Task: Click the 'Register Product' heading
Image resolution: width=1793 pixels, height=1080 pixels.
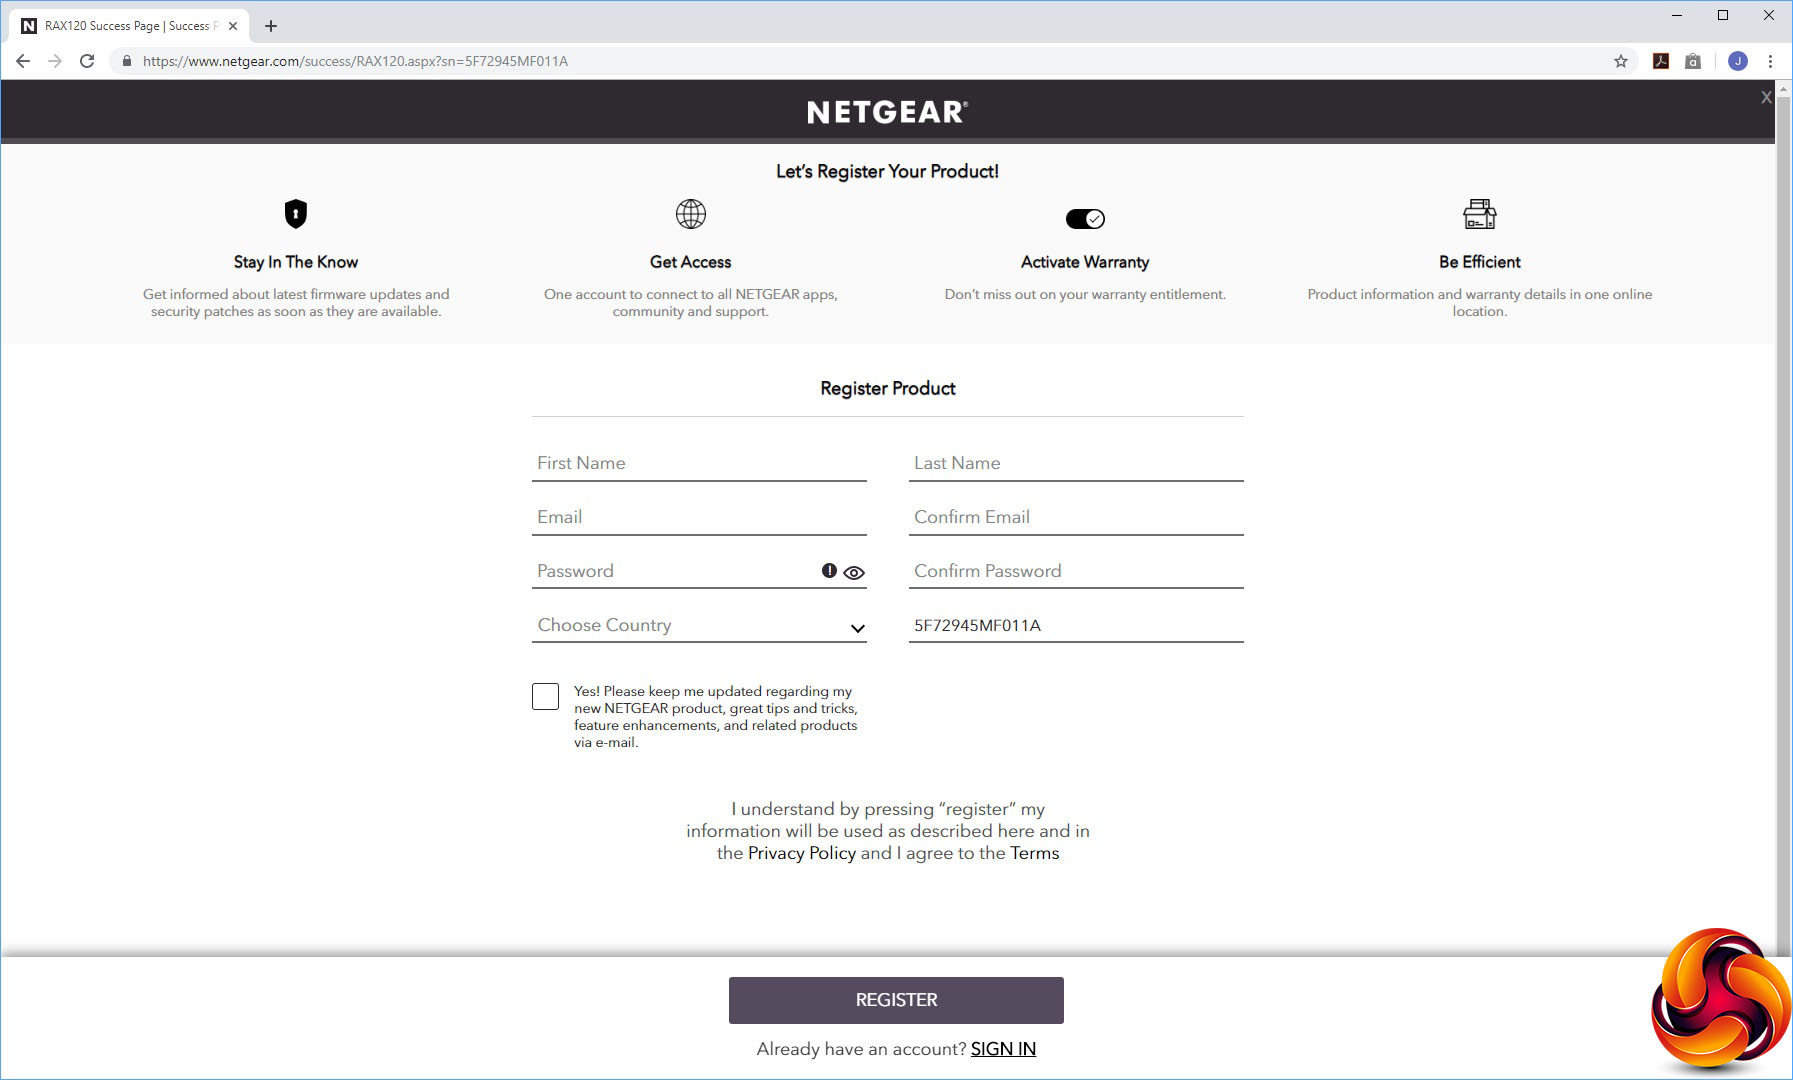Action: 888,388
